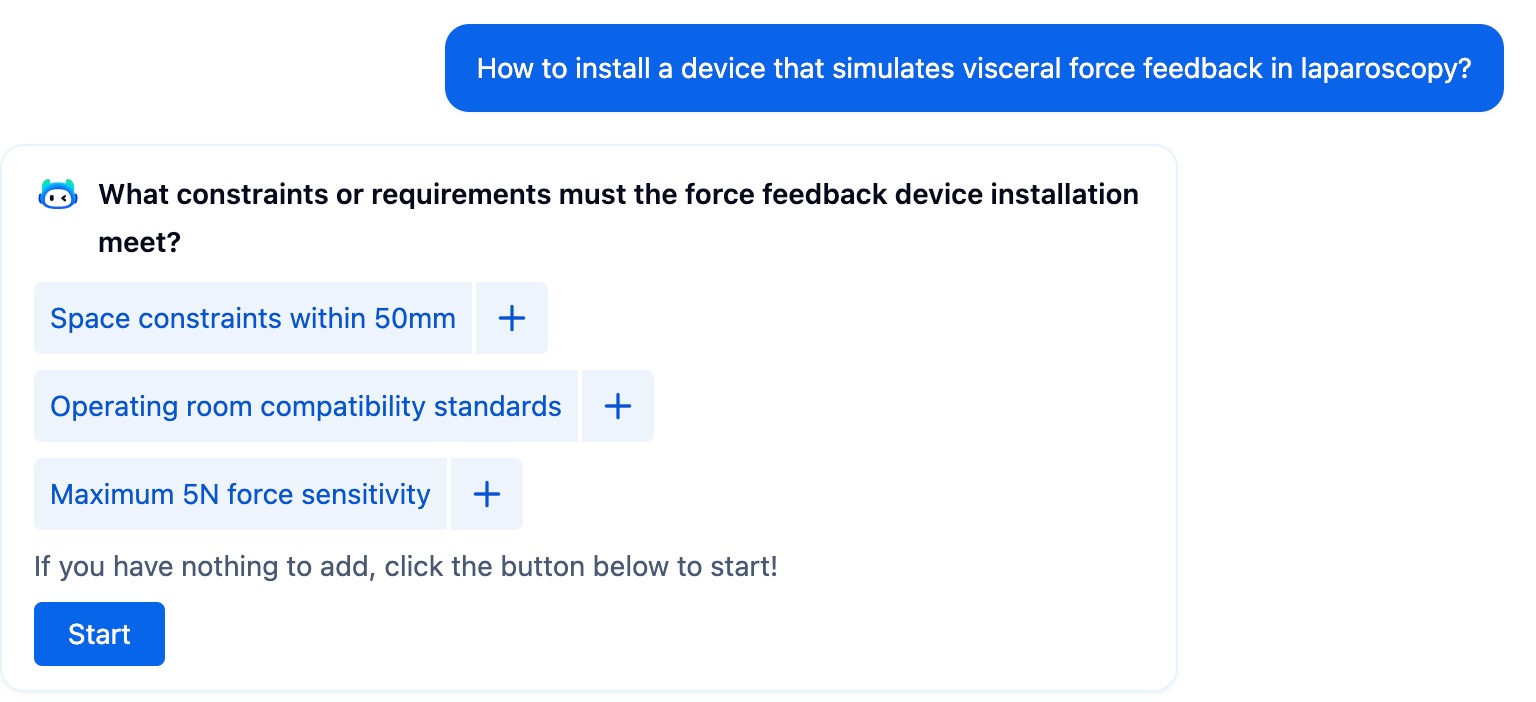Click the 'If you have nothing to add' hint

click(406, 567)
